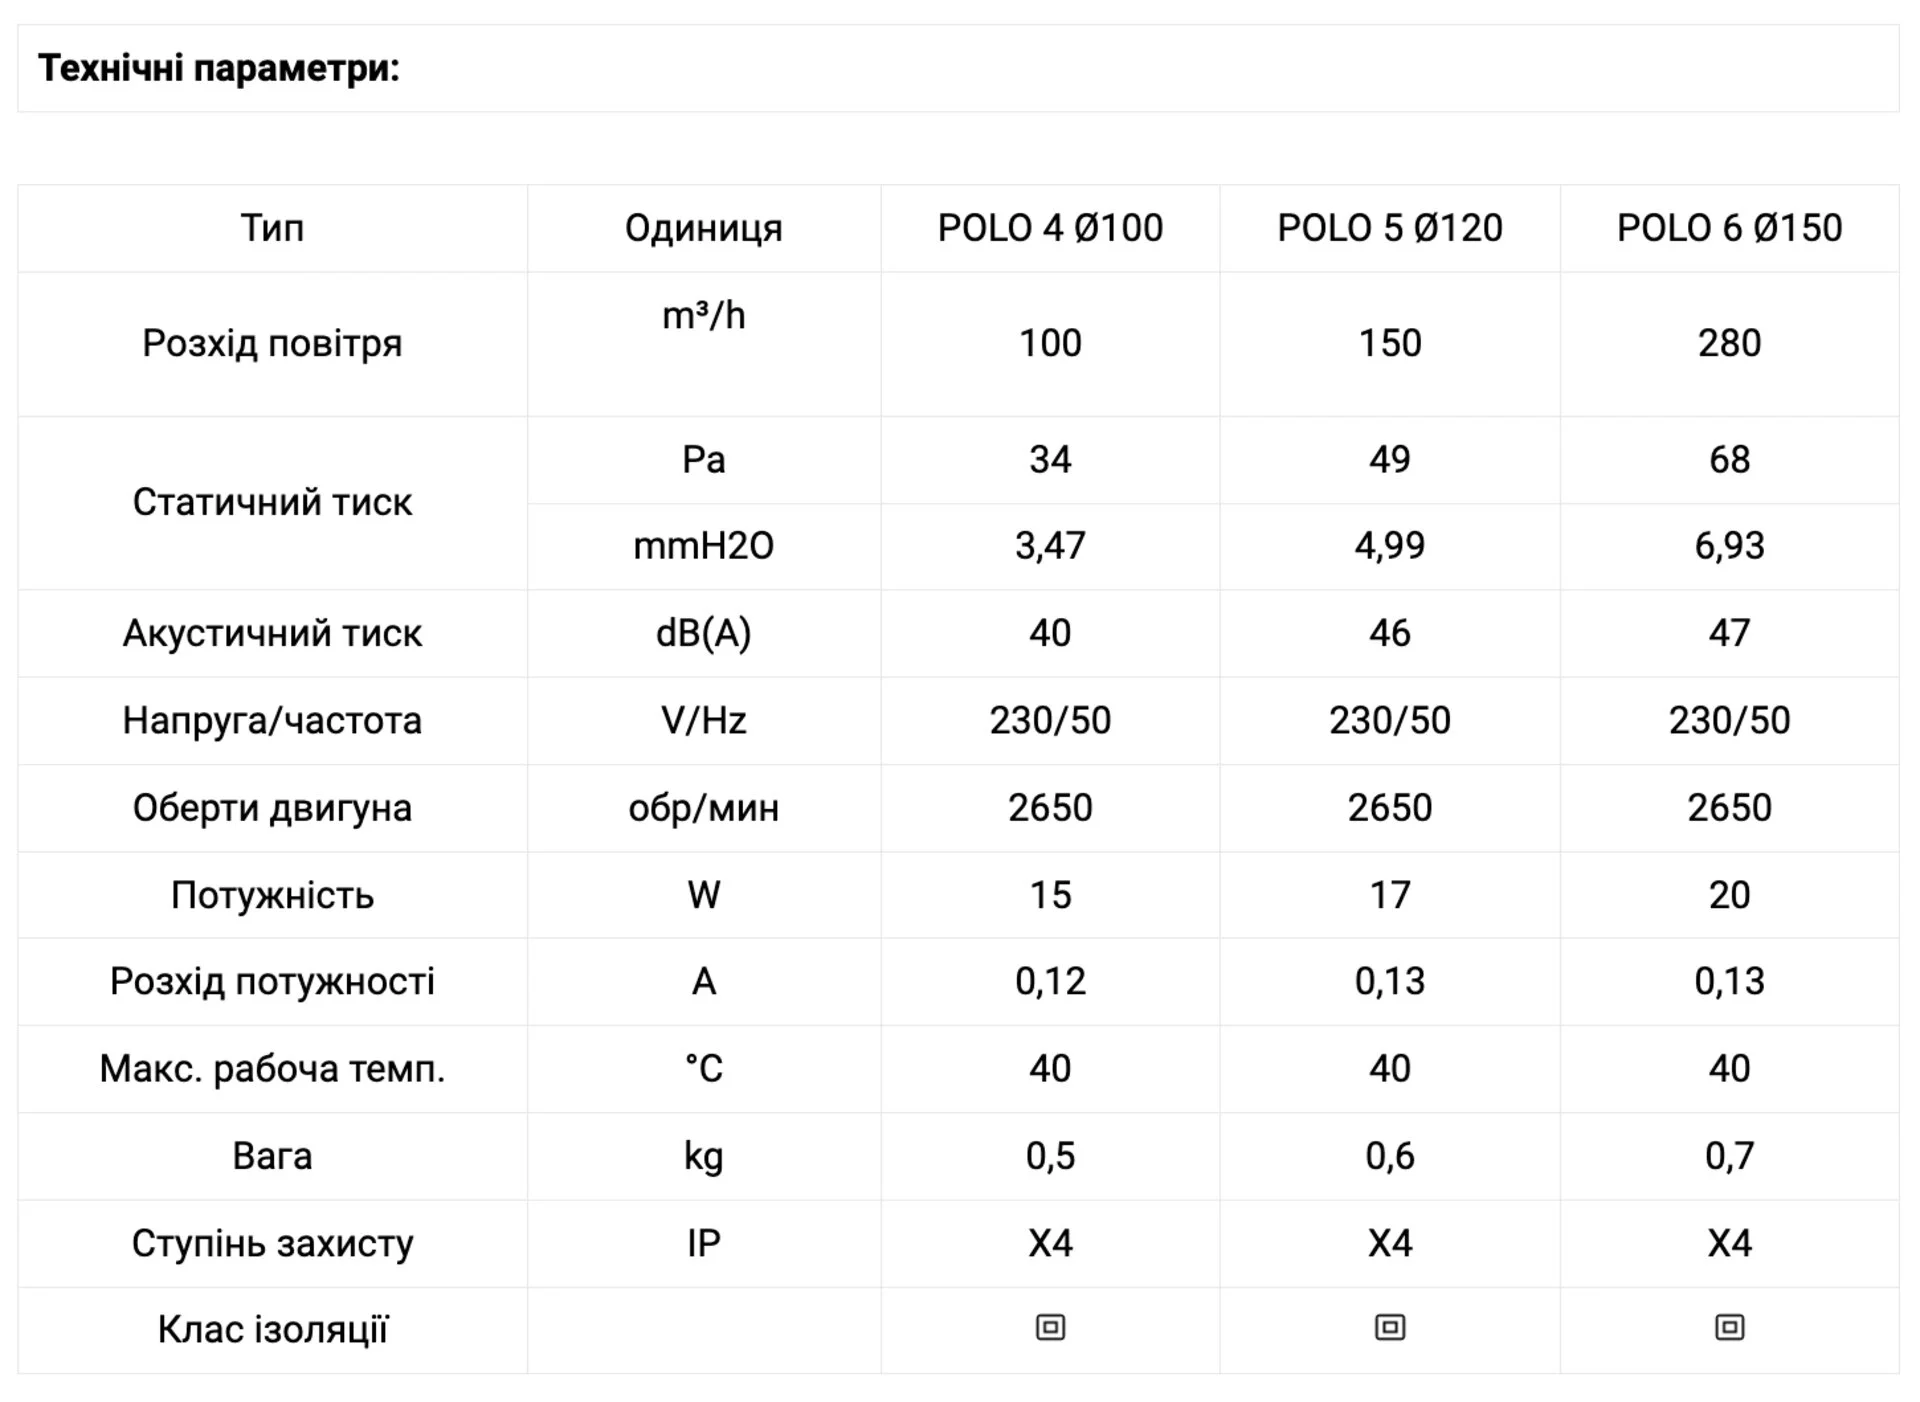Click the Одиниця column header

(x=703, y=228)
